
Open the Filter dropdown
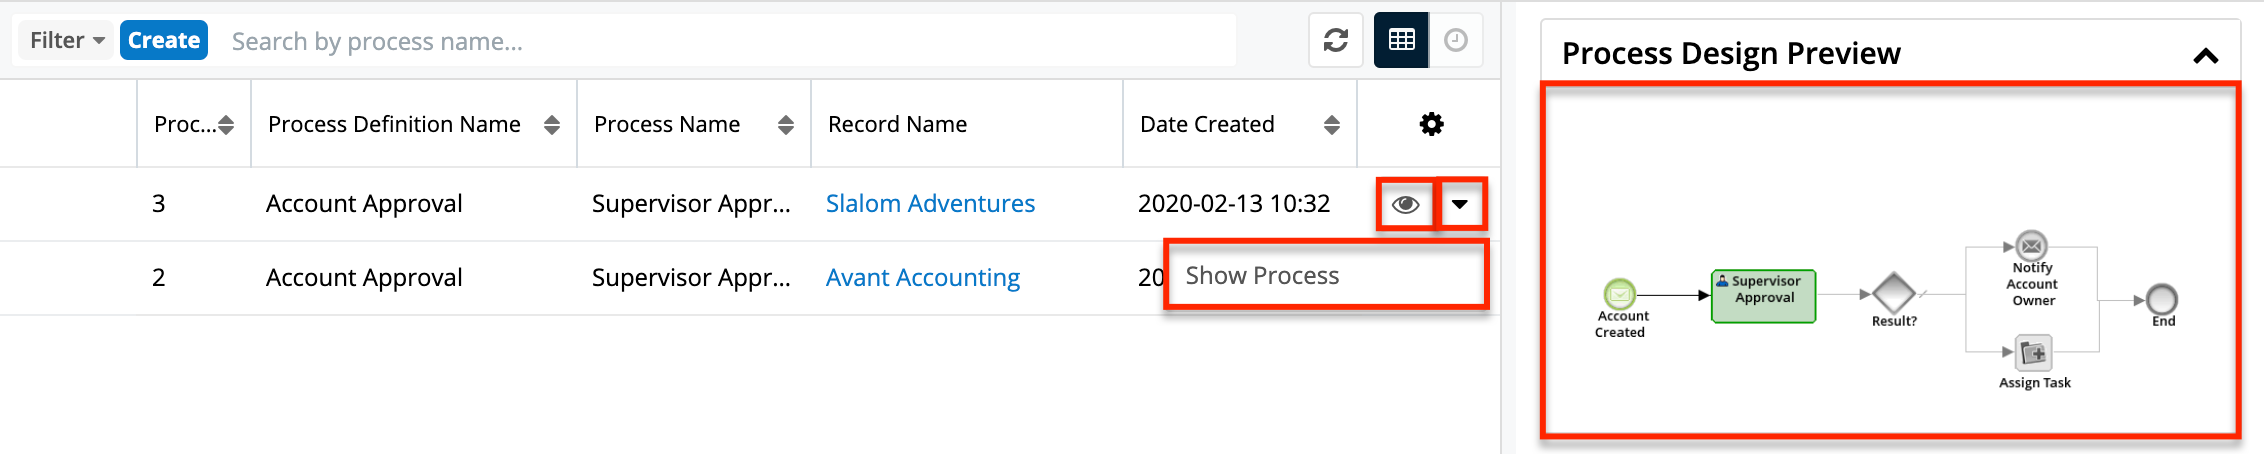[66, 40]
